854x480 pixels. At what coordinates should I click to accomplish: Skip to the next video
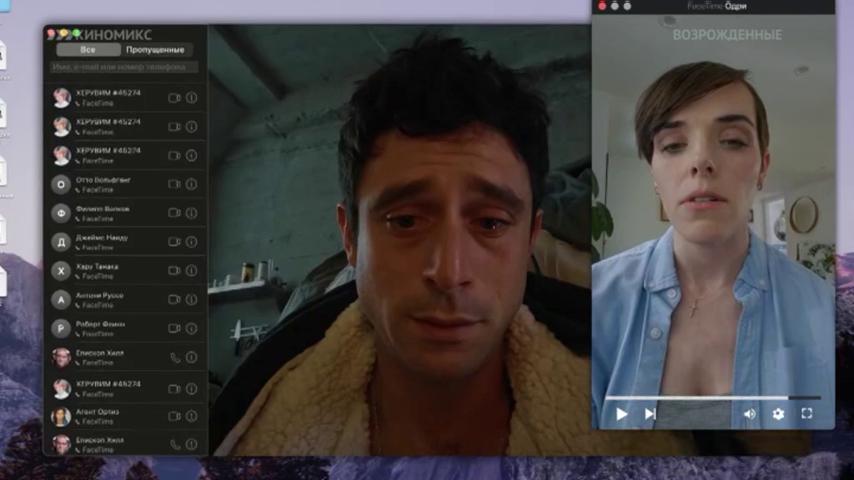tap(650, 414)
